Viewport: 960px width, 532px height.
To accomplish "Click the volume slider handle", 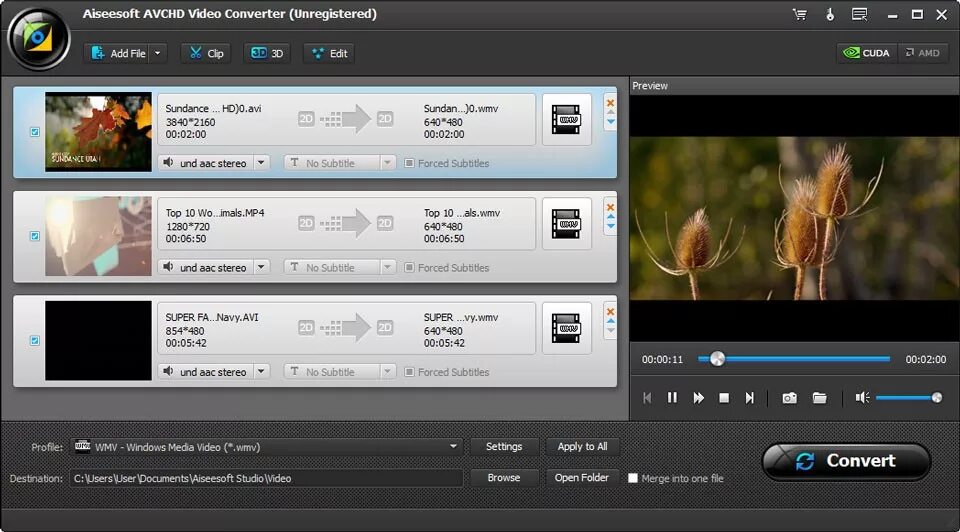I will tap(937, 398).
